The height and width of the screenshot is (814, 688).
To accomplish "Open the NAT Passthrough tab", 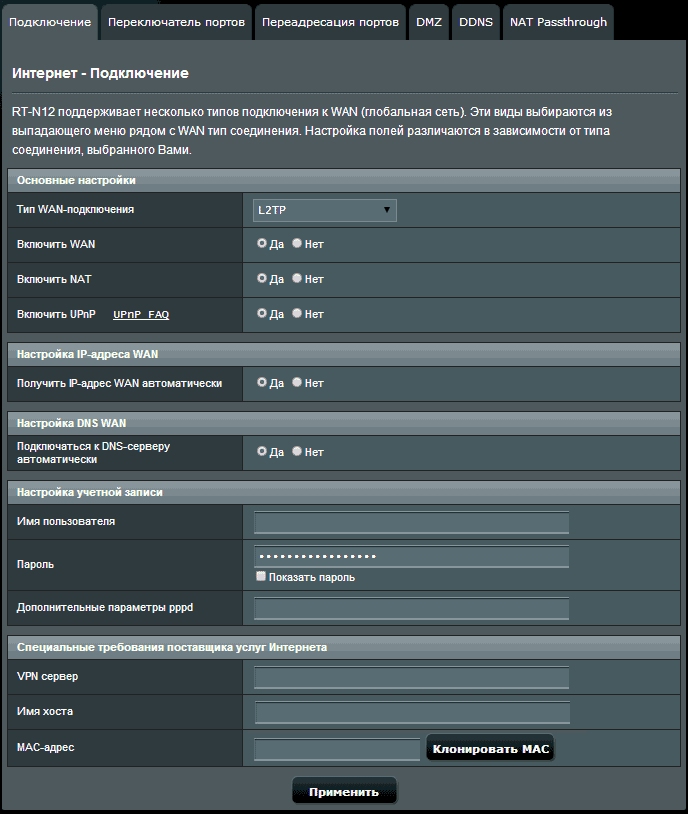I will [558, 22].
